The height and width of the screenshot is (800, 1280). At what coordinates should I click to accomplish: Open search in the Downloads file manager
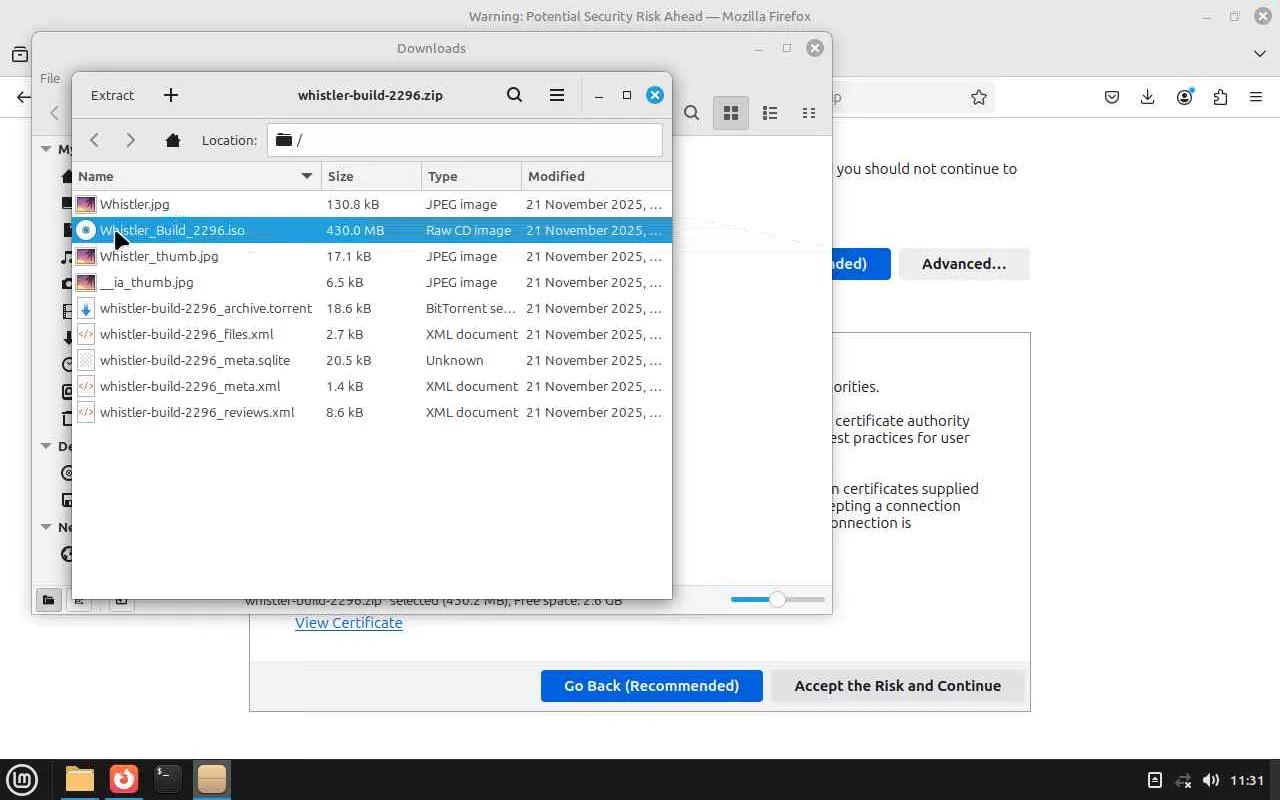[691, 113]
